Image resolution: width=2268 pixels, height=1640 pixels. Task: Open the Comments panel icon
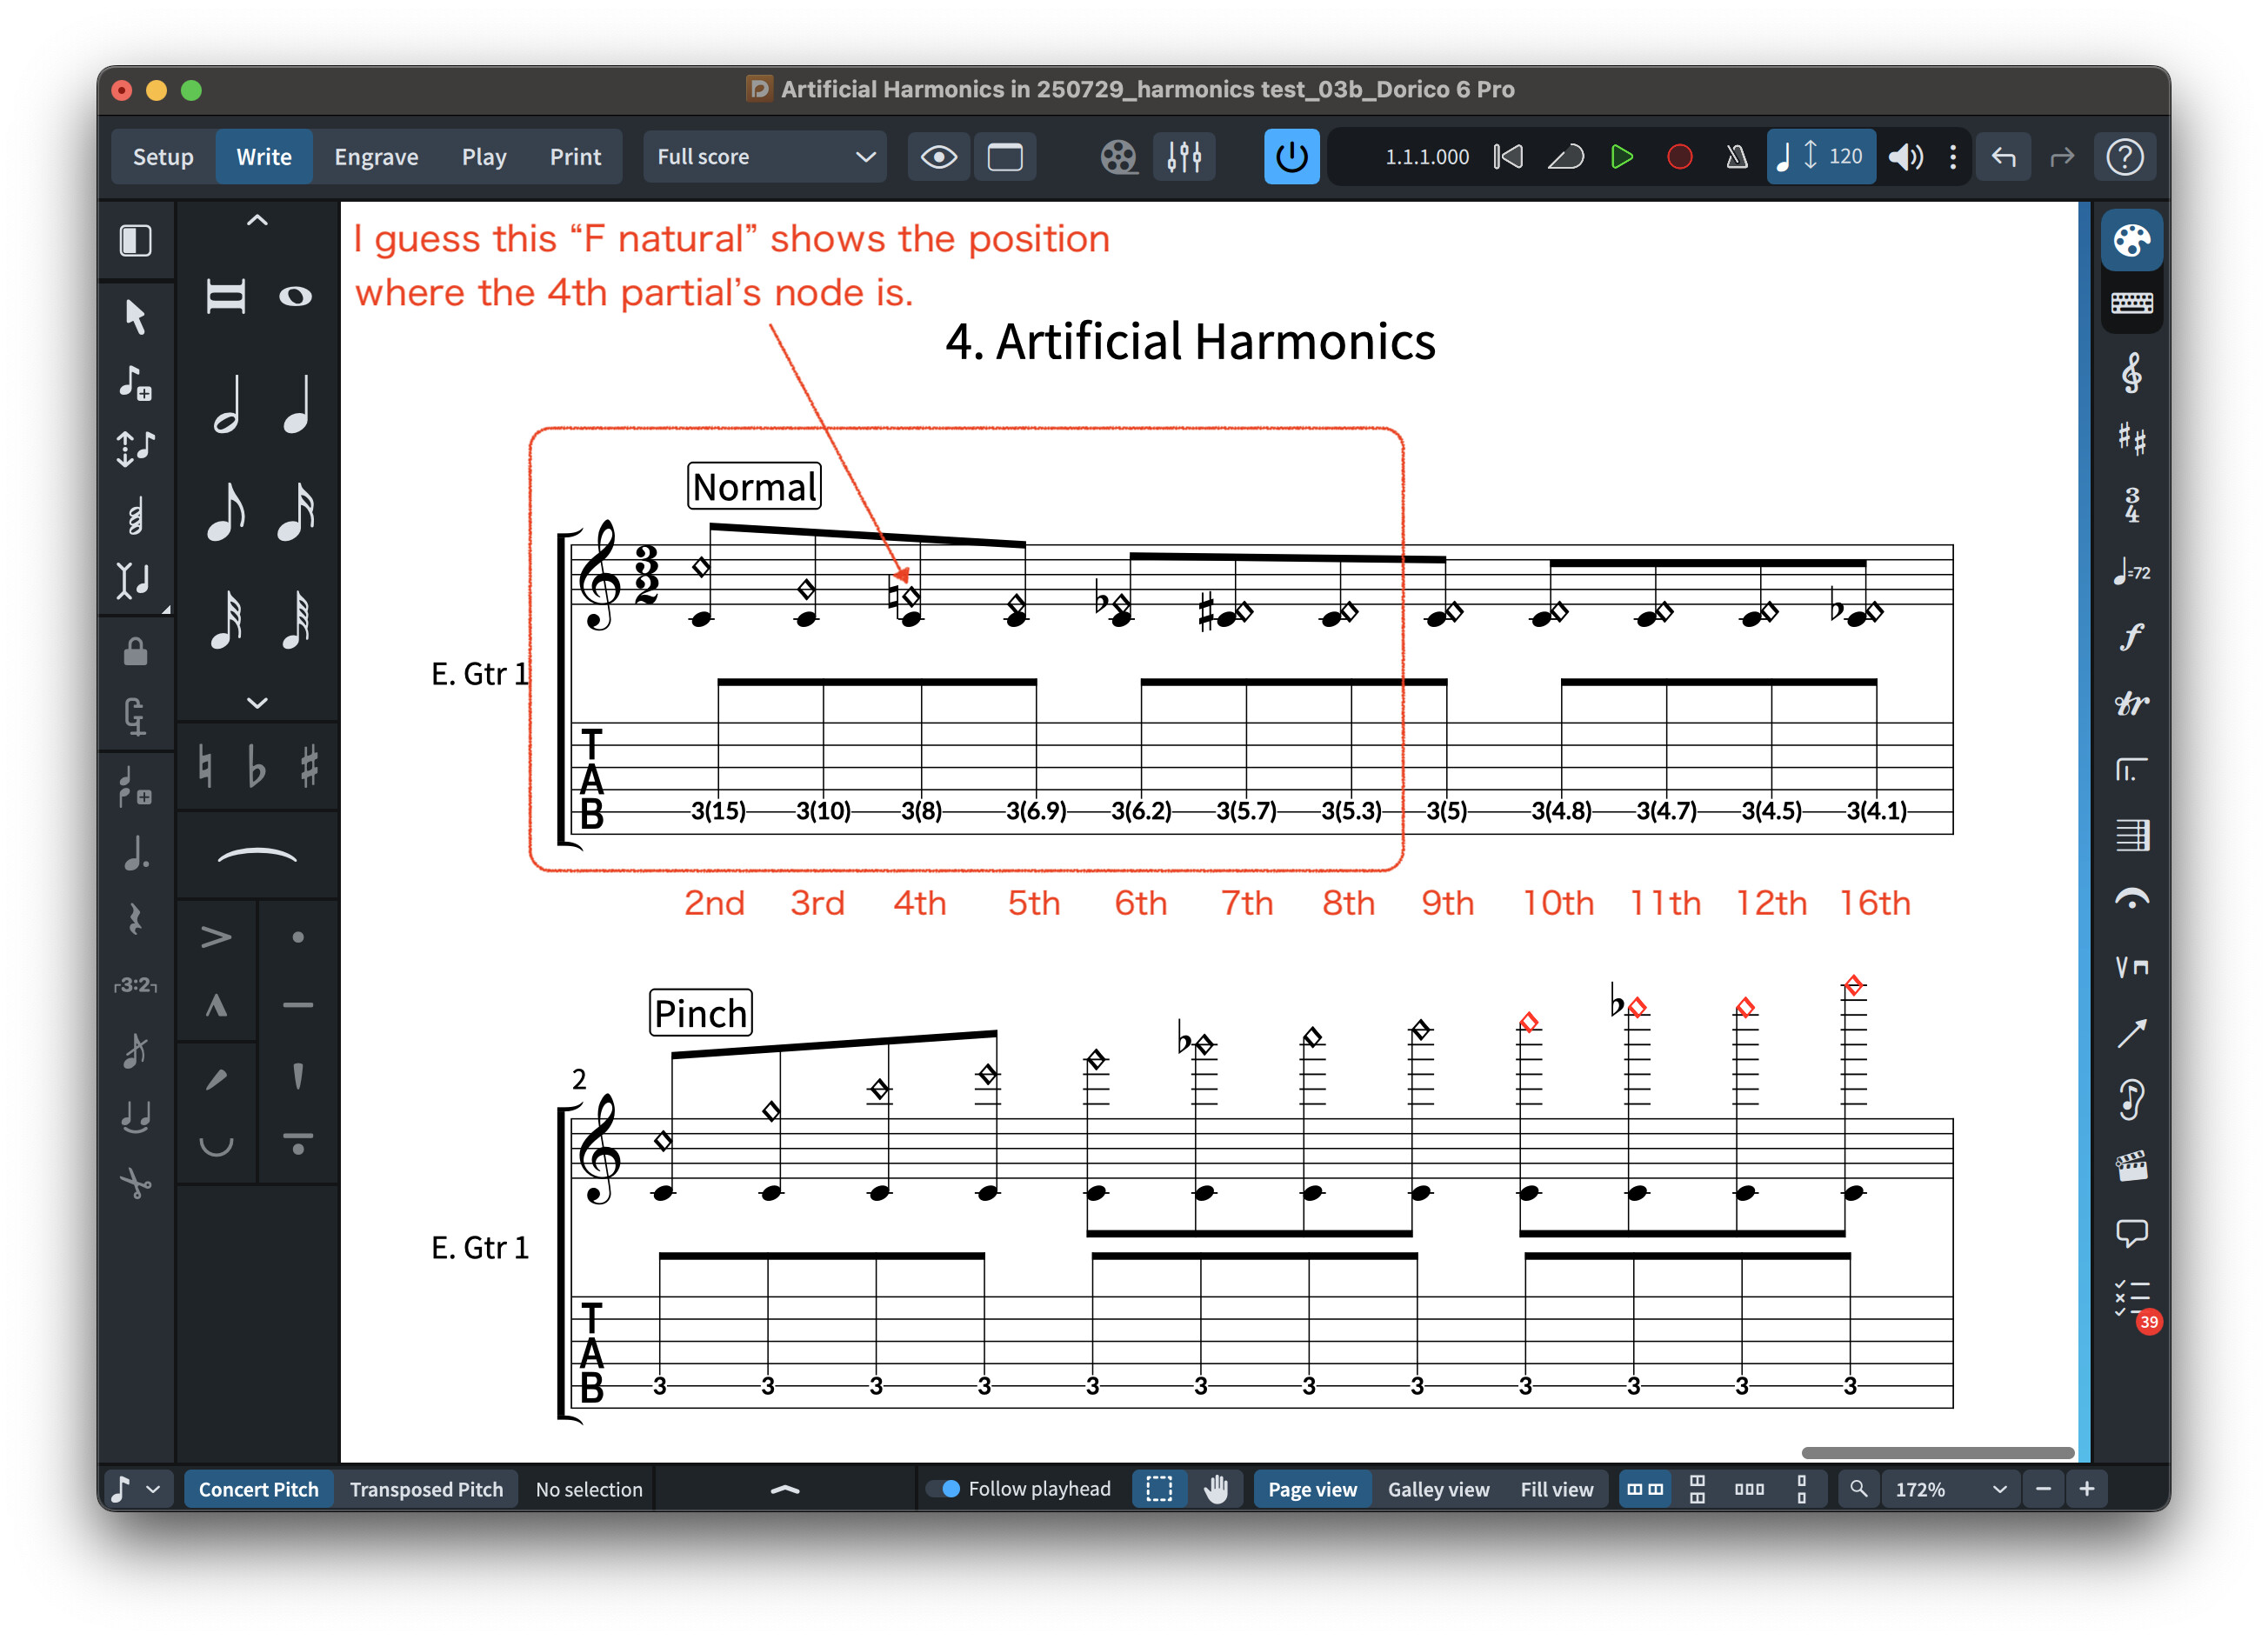(2131, 1232)
